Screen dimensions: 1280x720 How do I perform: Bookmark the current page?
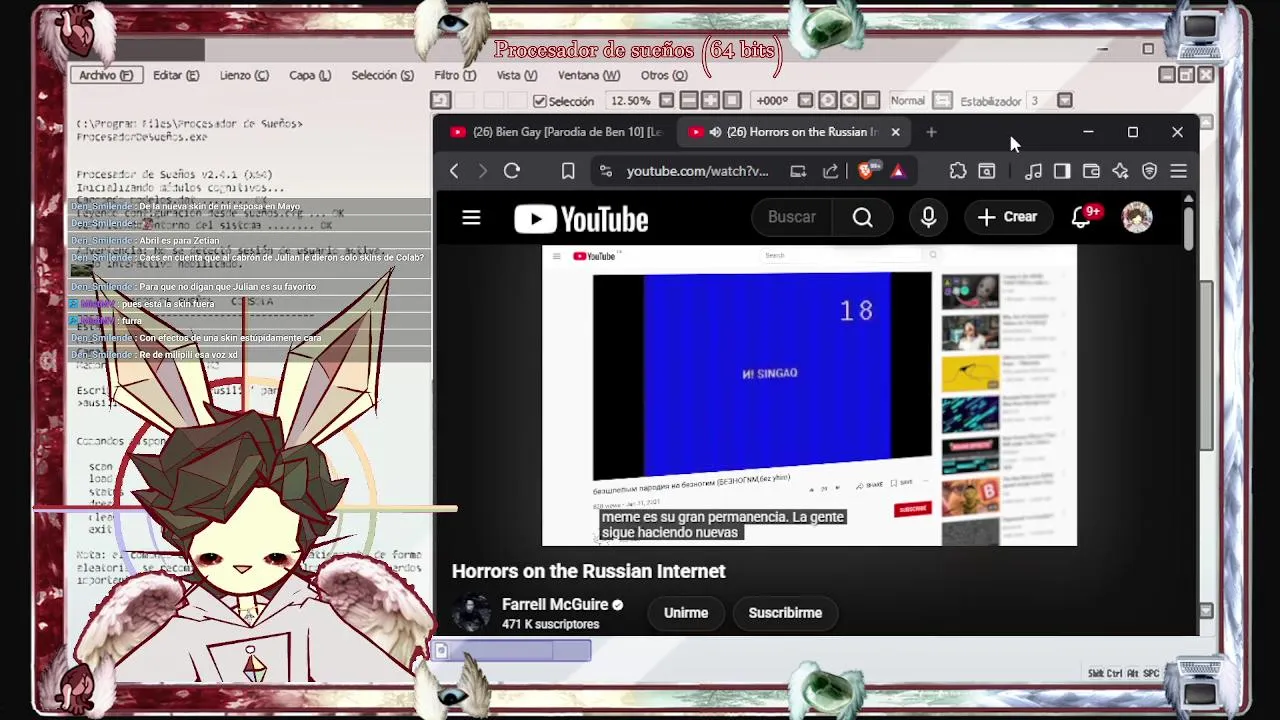(568, 171)
